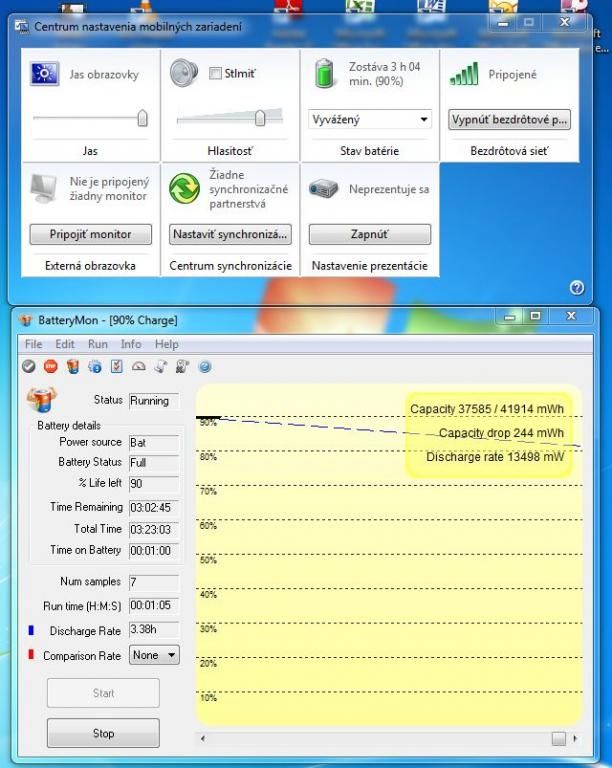The height and width of the screenshot is (768, 612).
Task: Click the grey checkmark Start toolbar icon
Action: (x=29, y=367)
